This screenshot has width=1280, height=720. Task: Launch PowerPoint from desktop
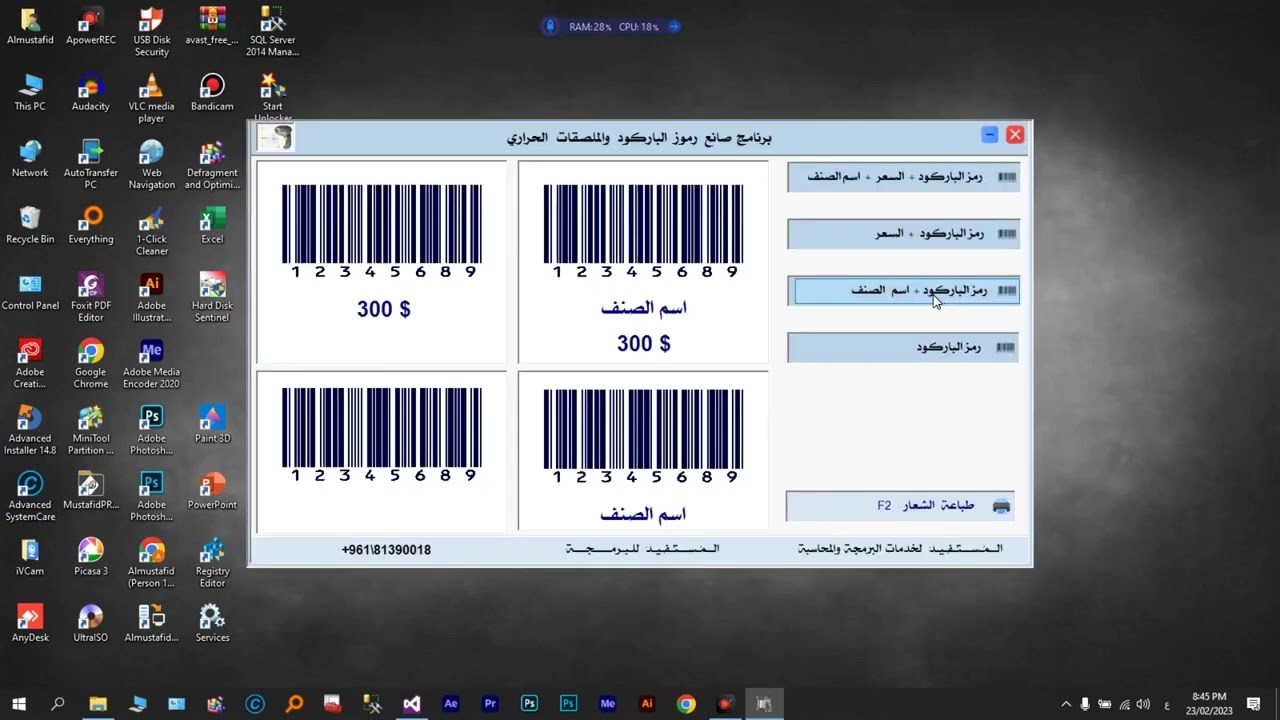212,492
